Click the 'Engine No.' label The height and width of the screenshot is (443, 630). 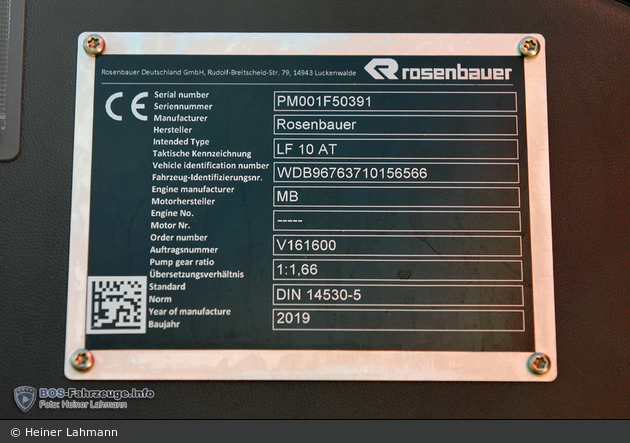point(172,213)
